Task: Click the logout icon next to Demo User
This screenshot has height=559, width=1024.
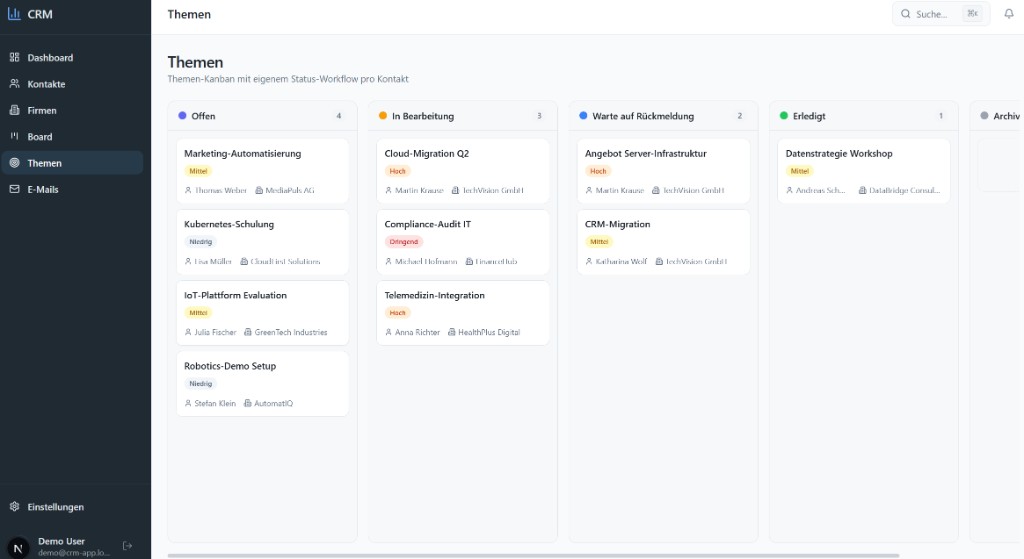Action: click(x=127, y=546)
